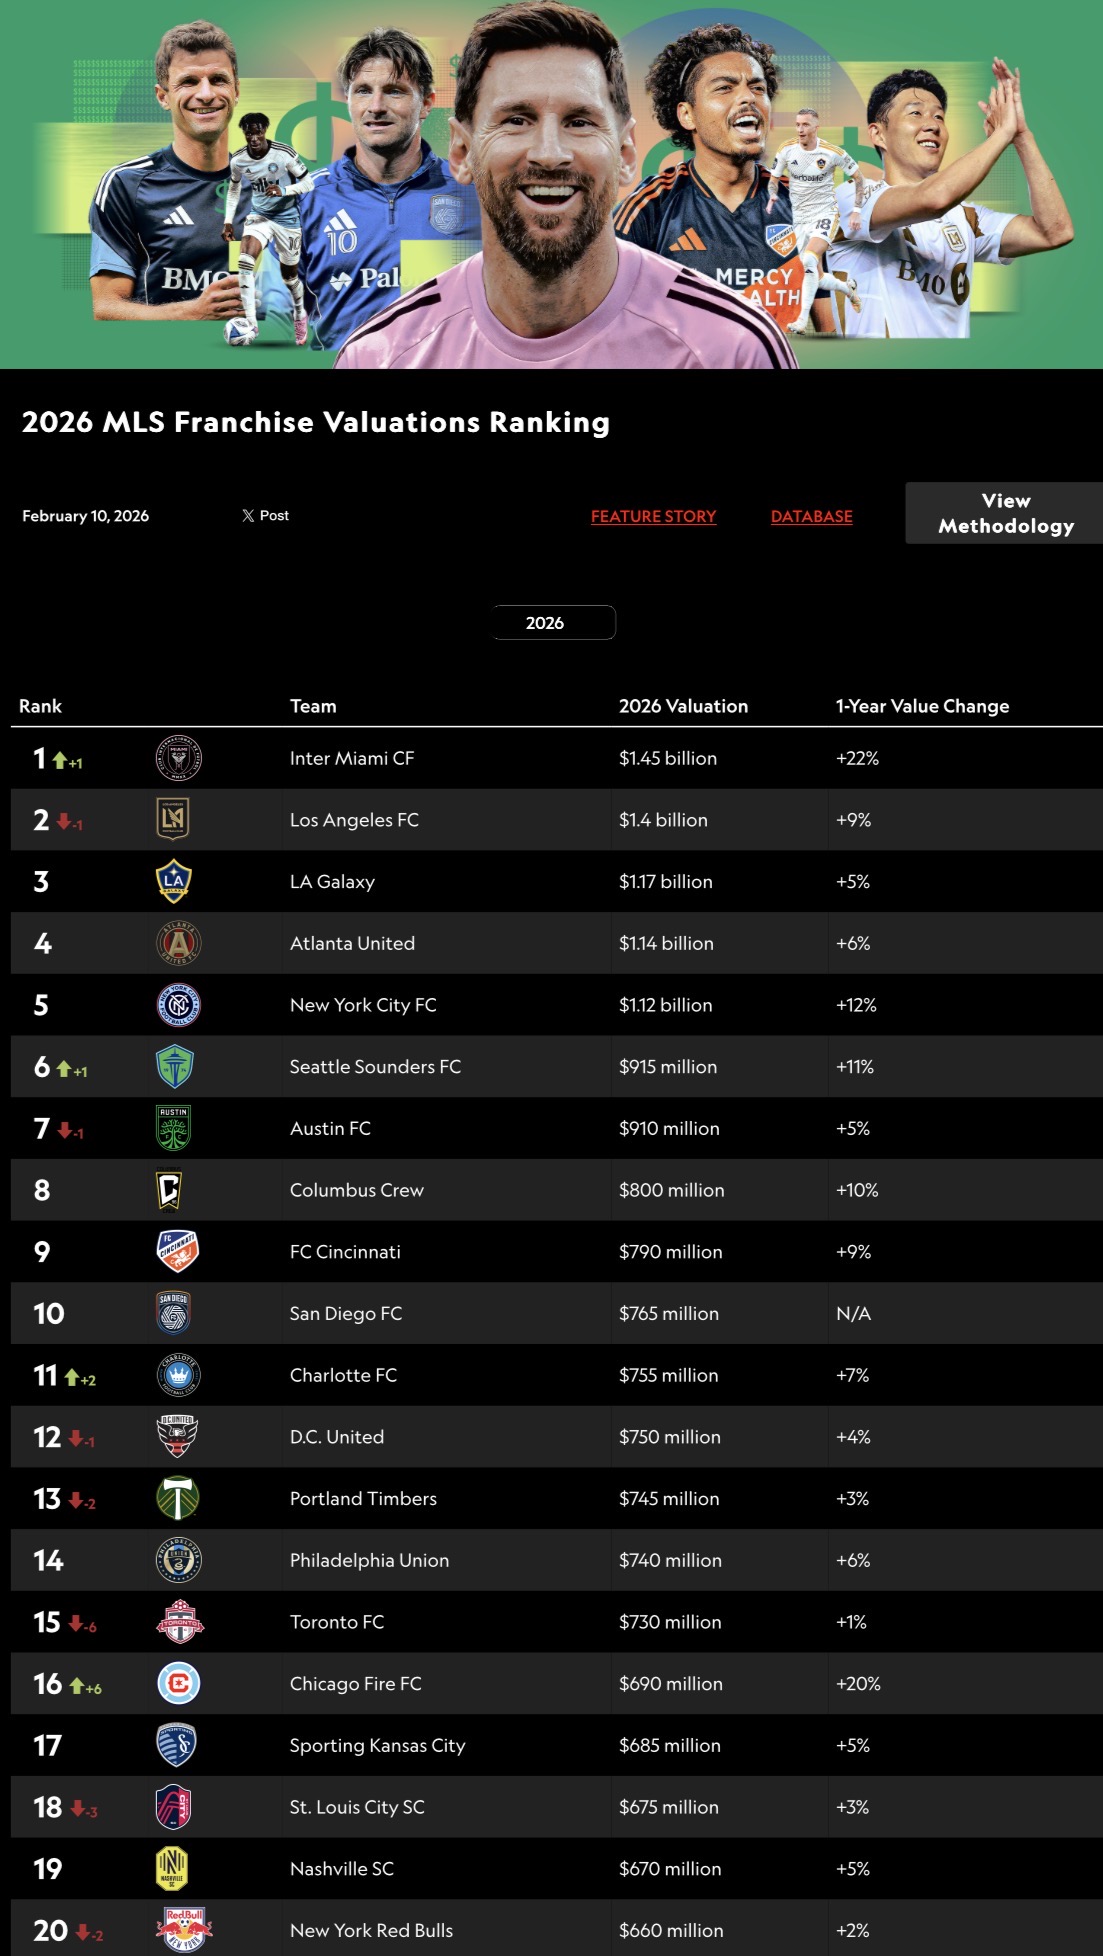This screenshot has height=1956, width=1103.
Task: Click the LAFC team logo
Action: point(174,819)
